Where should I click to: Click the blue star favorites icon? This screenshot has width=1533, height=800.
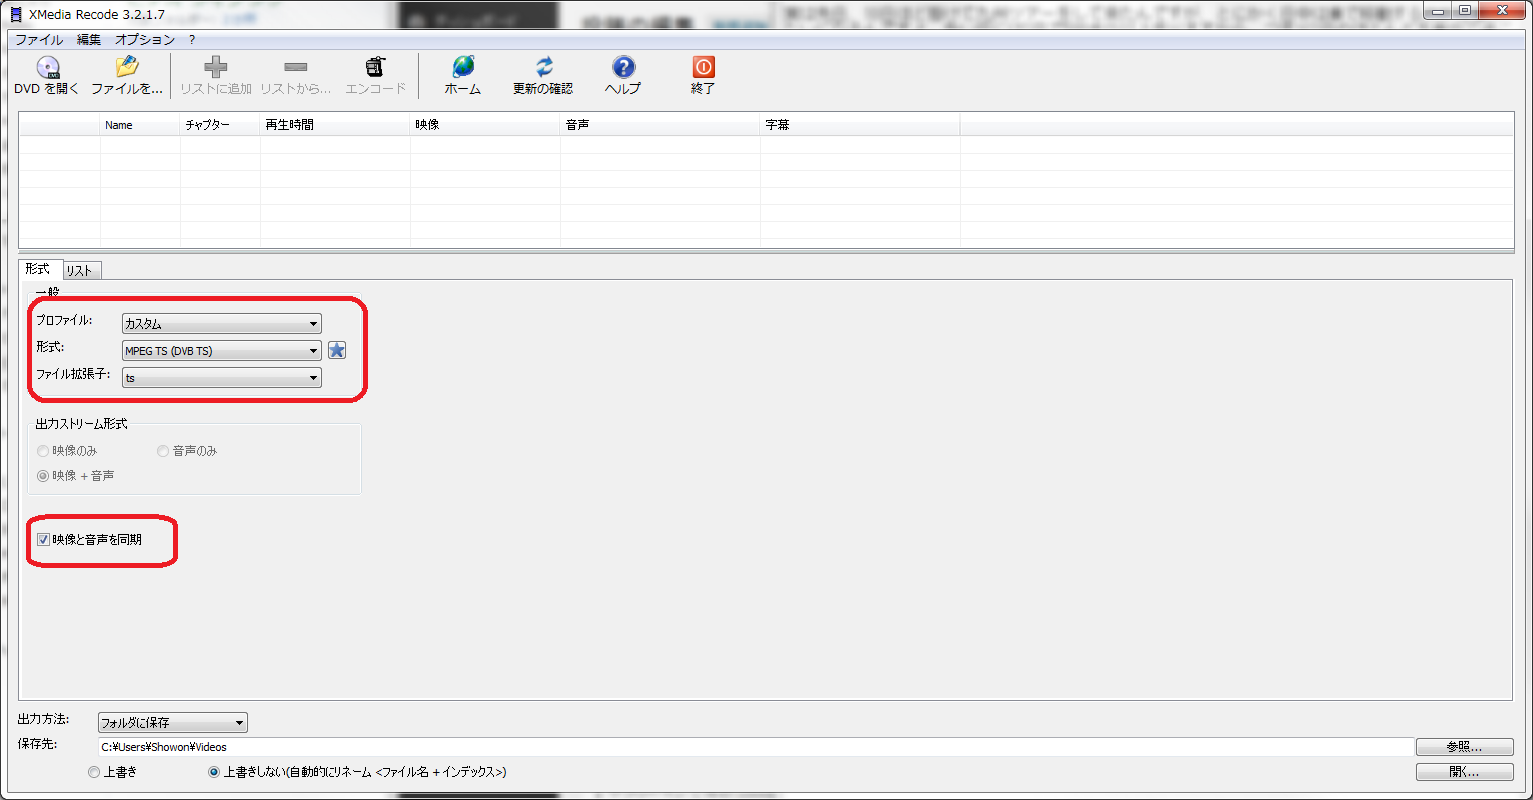(x=337, y=350)
